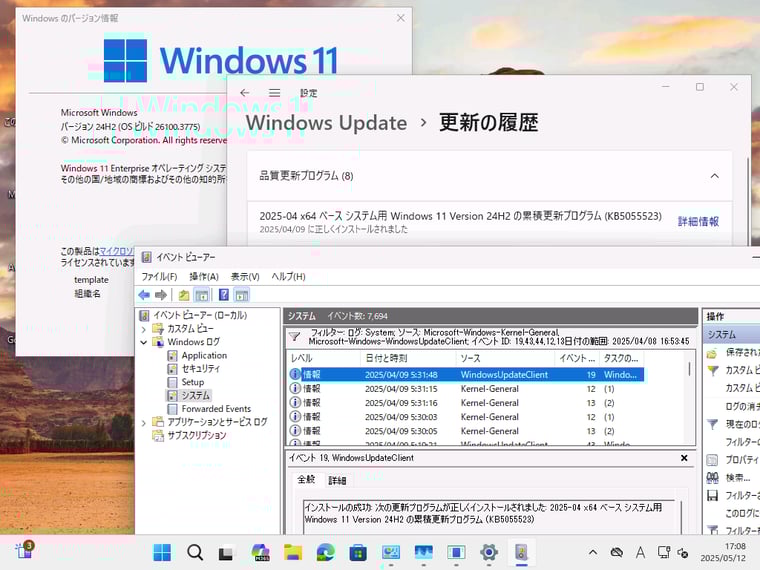Open the 表示(V) menu

point(245,276)
